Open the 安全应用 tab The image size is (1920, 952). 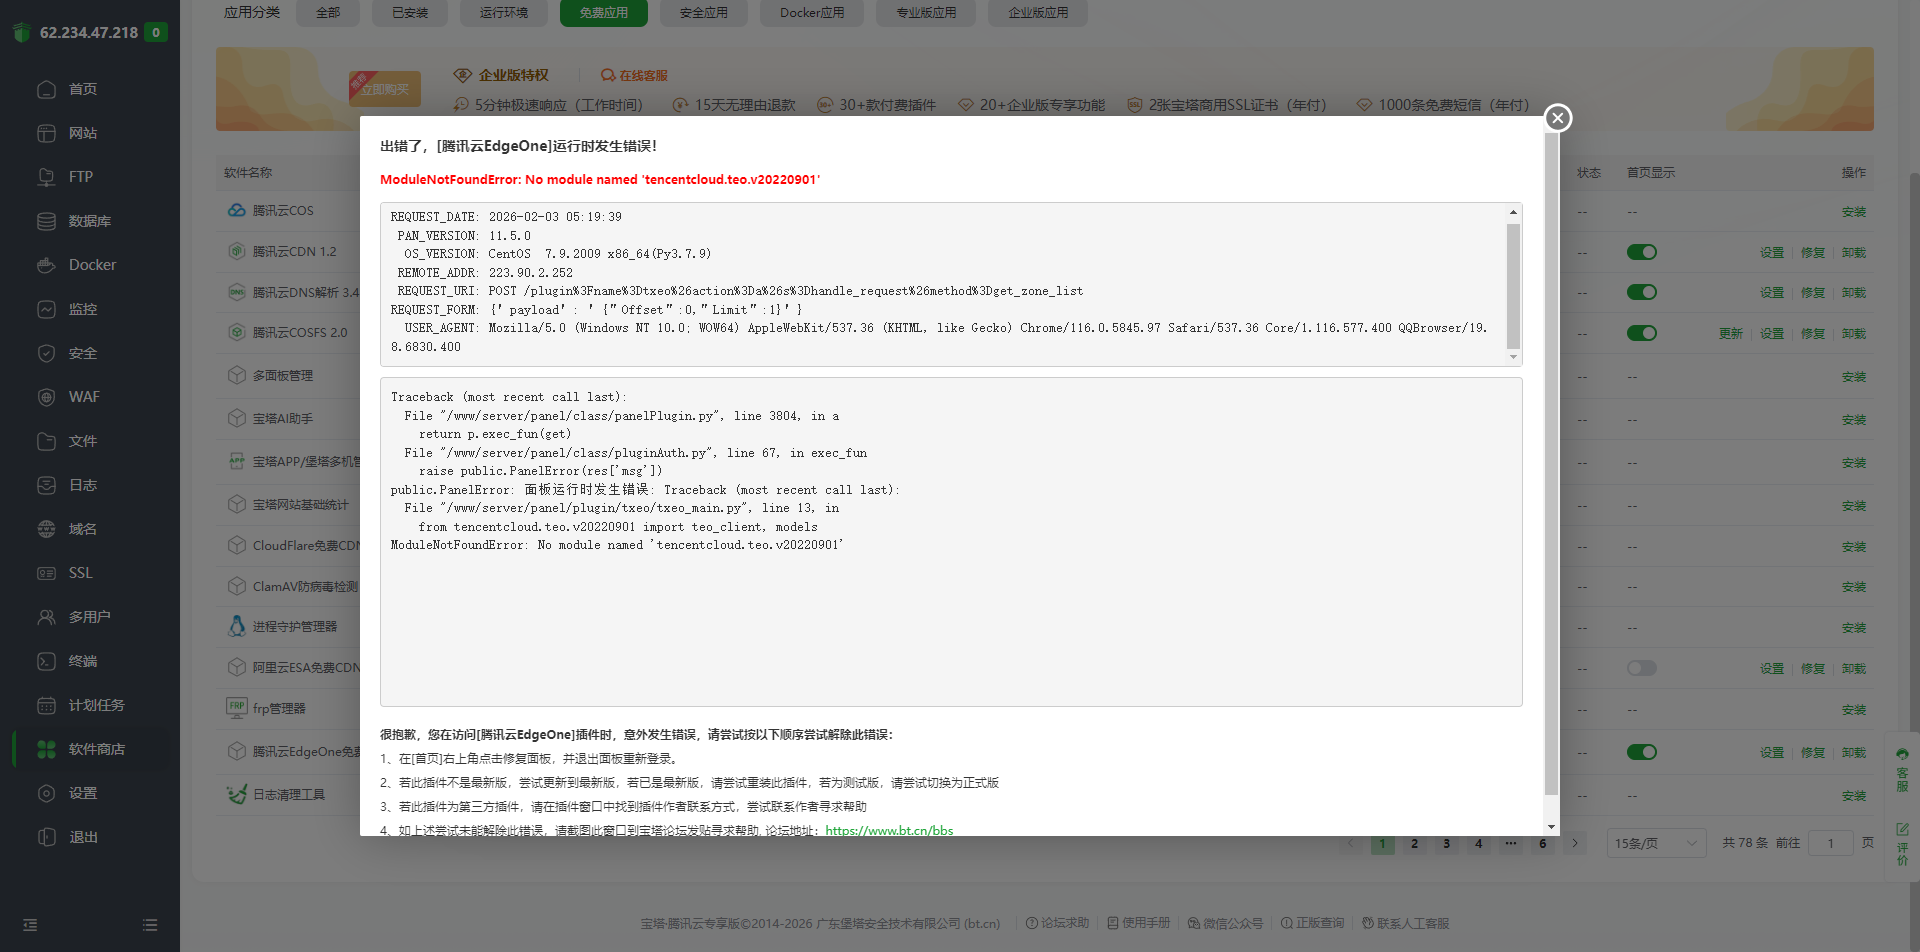pyautogui.click(x=704, y=13)
